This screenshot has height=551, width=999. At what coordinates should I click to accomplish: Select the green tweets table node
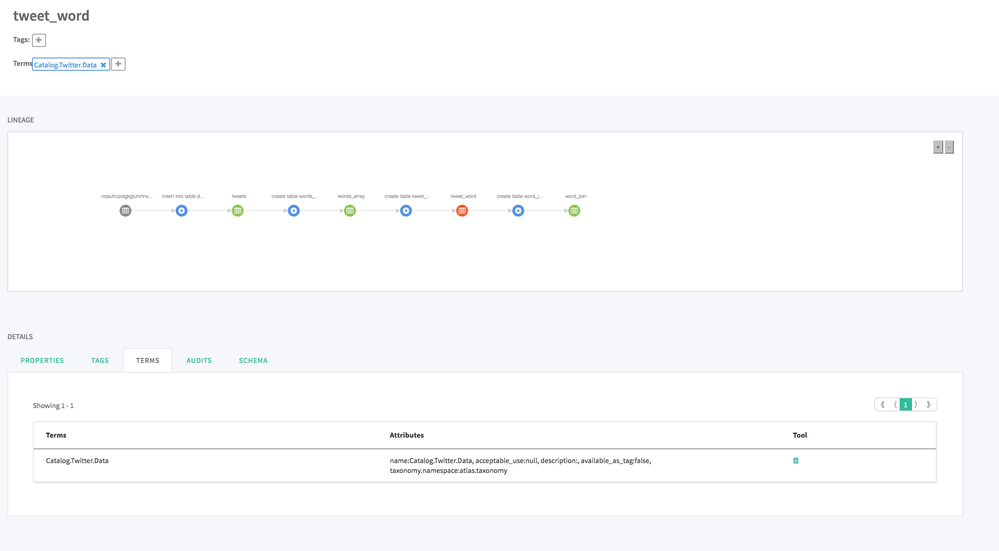coord(238,211)
